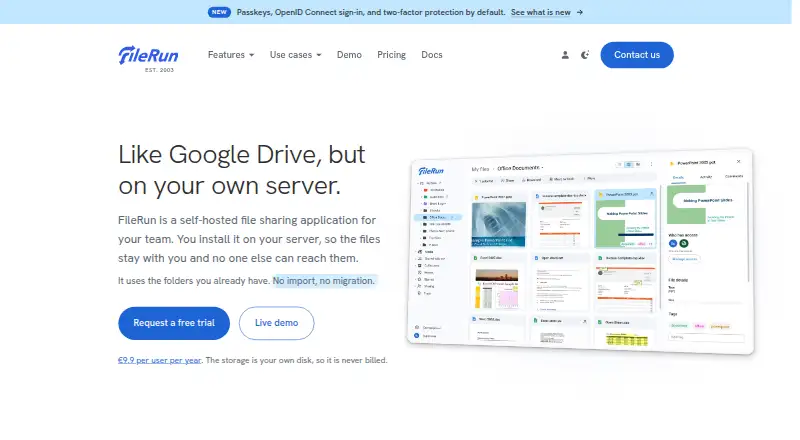Open the Docs nav item
800x440 pixels.
(x=432, y=55)
